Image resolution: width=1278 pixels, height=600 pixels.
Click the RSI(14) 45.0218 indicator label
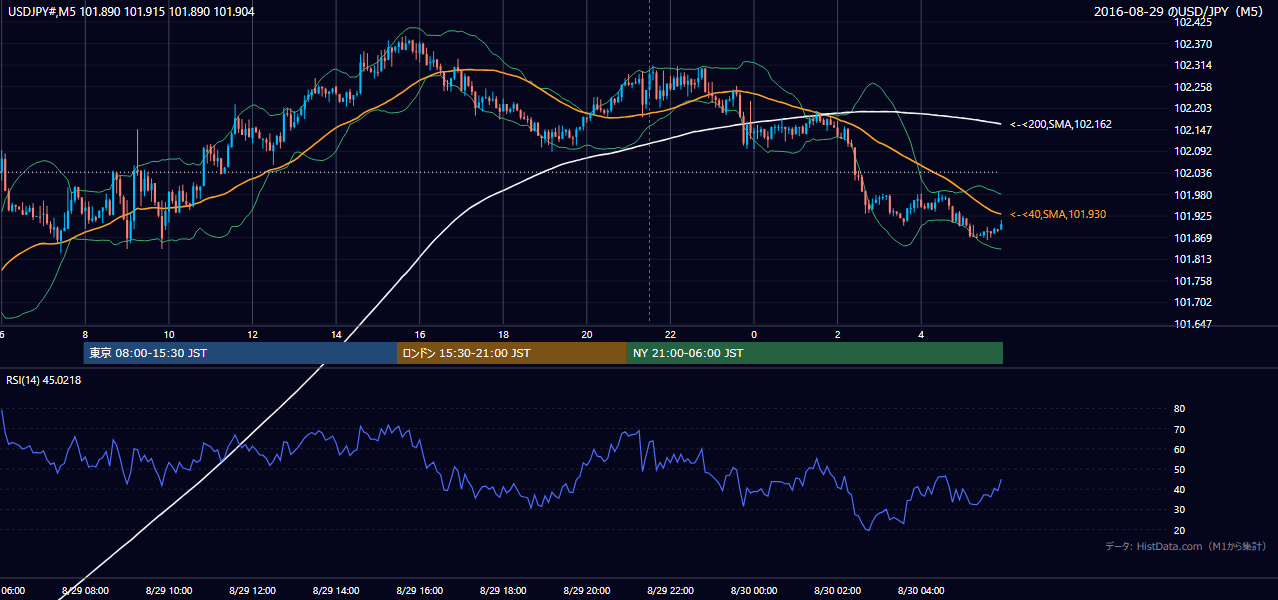point(44,380)
